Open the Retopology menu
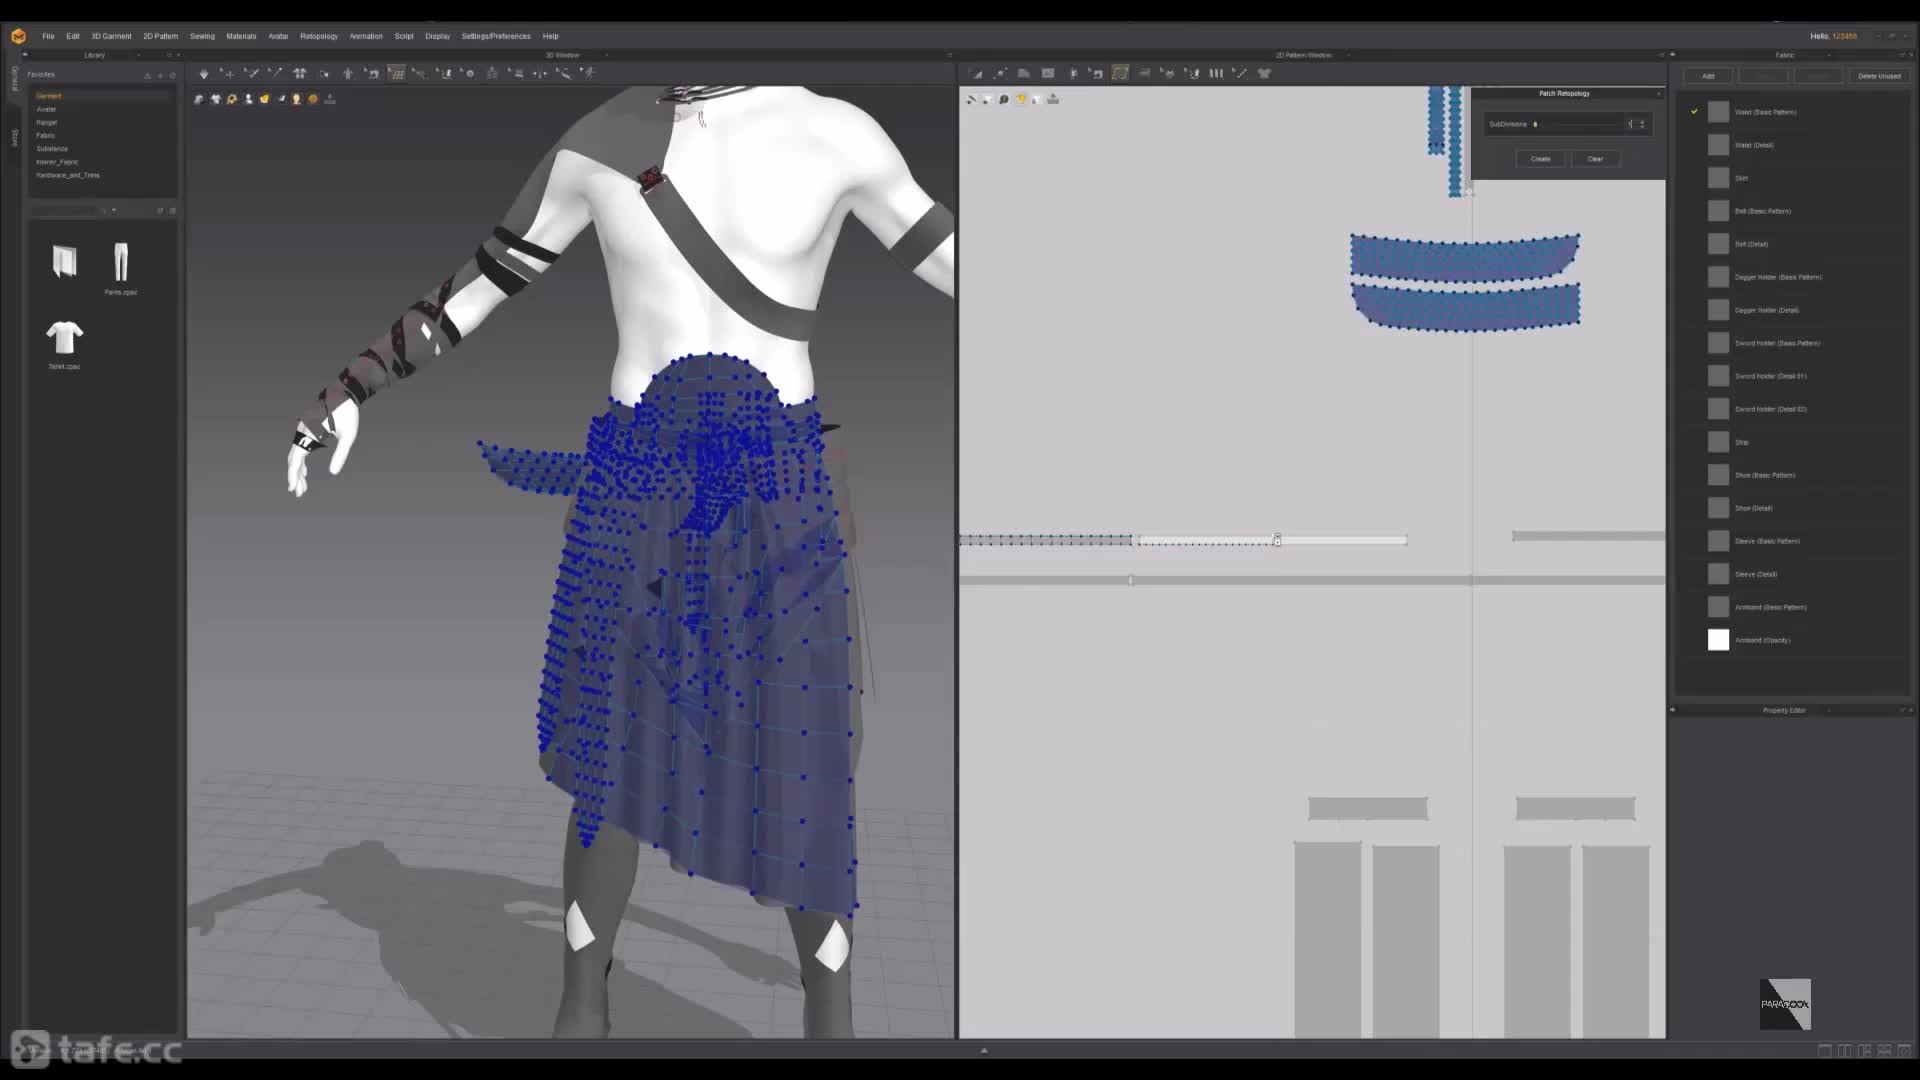The width and height of the screenshot is (1920, 1080). pos(319,36)
